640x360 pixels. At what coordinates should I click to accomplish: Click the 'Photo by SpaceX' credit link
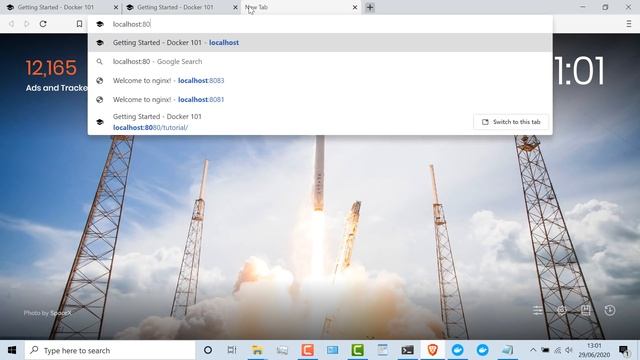(47, 313)
